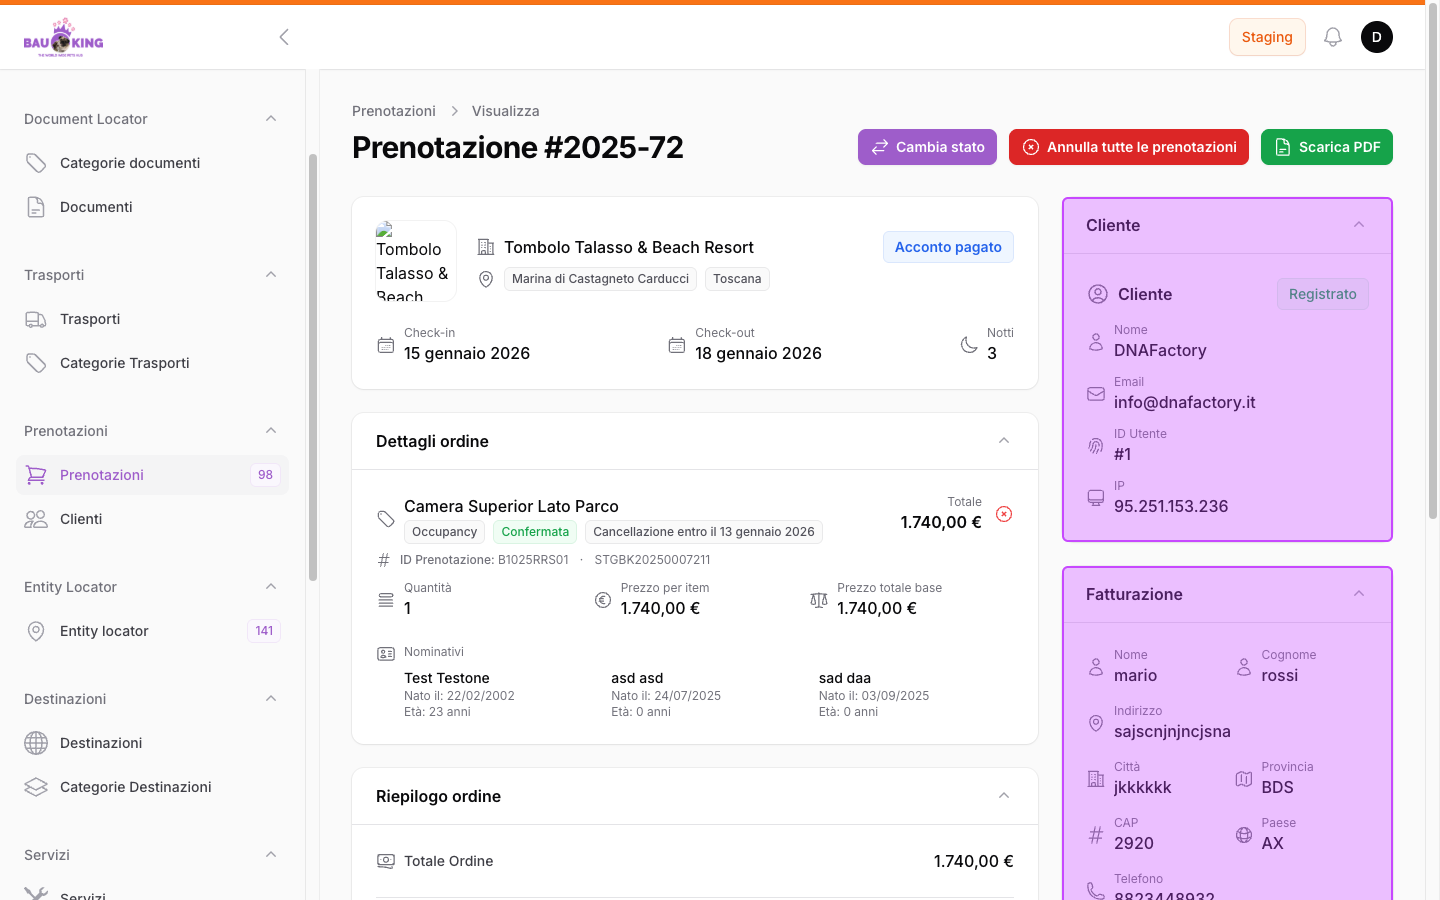Click the notifications bell icon
Viewport: 1440px width, 900px height.
[1332, 37]
